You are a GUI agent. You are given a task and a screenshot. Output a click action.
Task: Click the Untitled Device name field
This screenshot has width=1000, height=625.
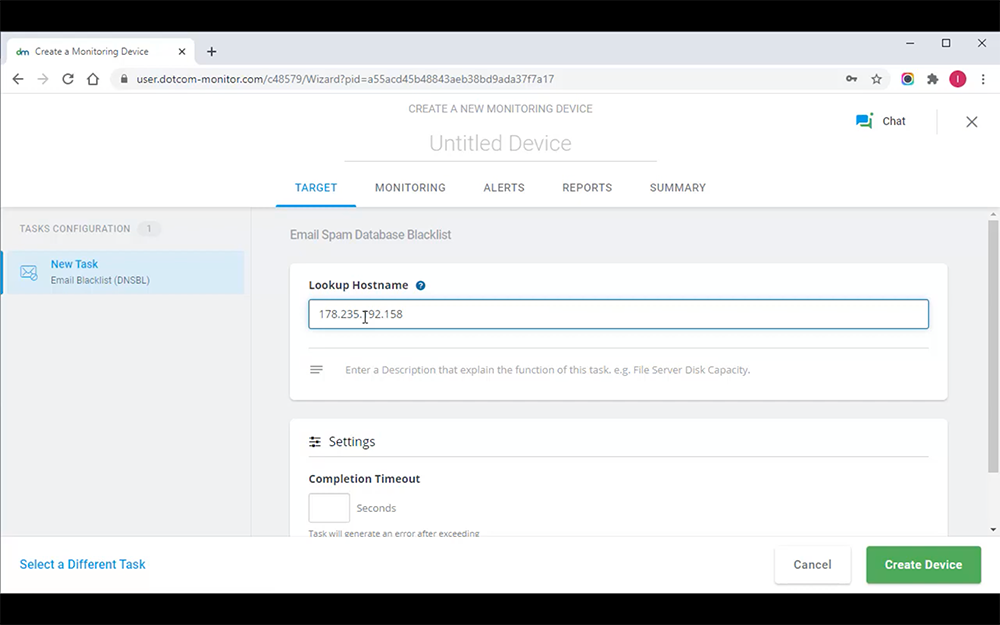click(500, 143)
